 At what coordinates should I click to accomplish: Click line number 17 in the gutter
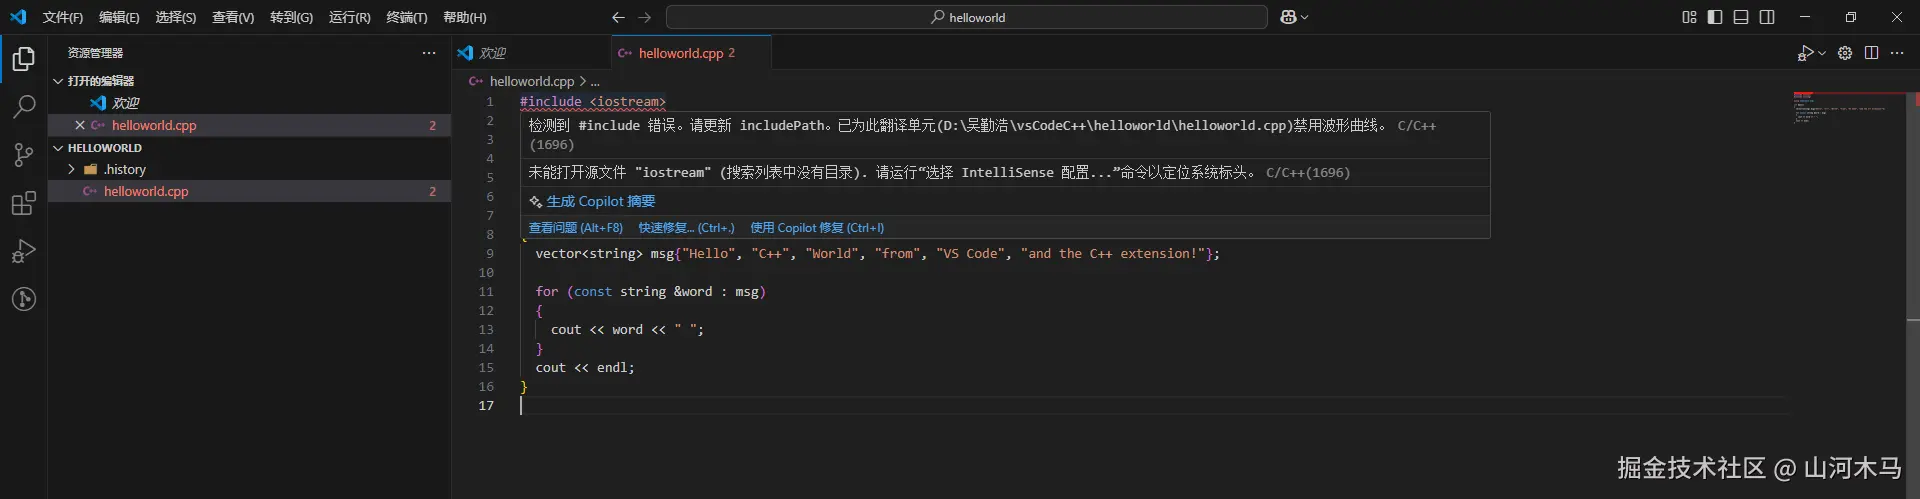pyautogui.click(x=486, y=405)
